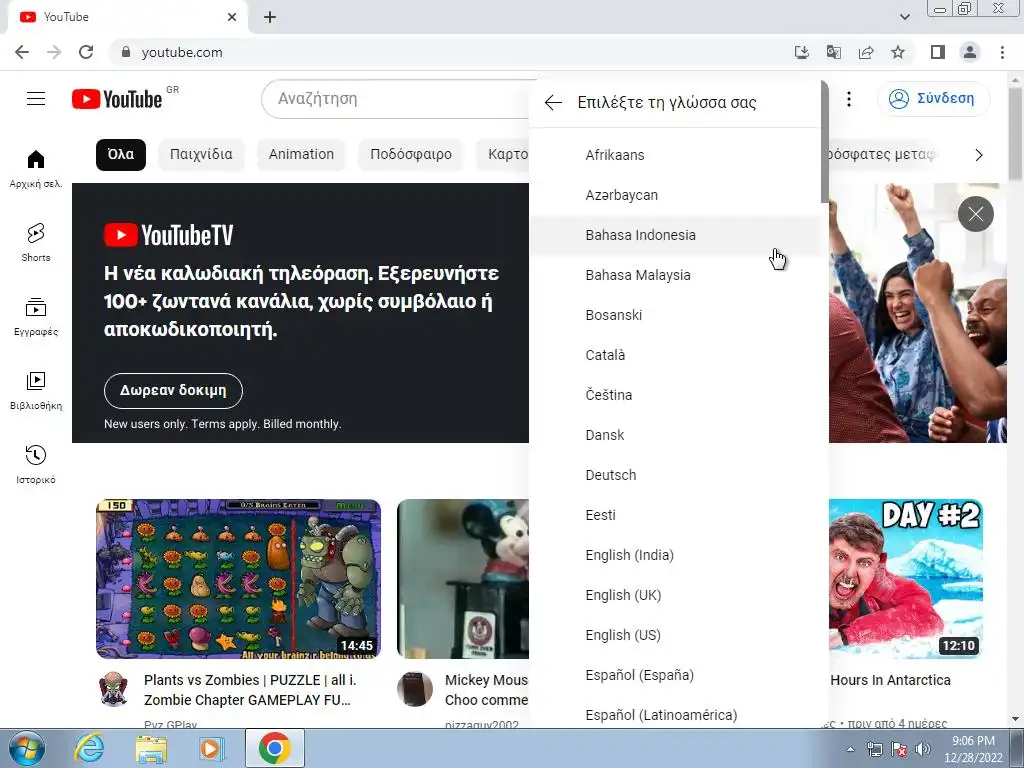Choose Català language
This screenshot has height=768, width=1024.
(675, 355)
